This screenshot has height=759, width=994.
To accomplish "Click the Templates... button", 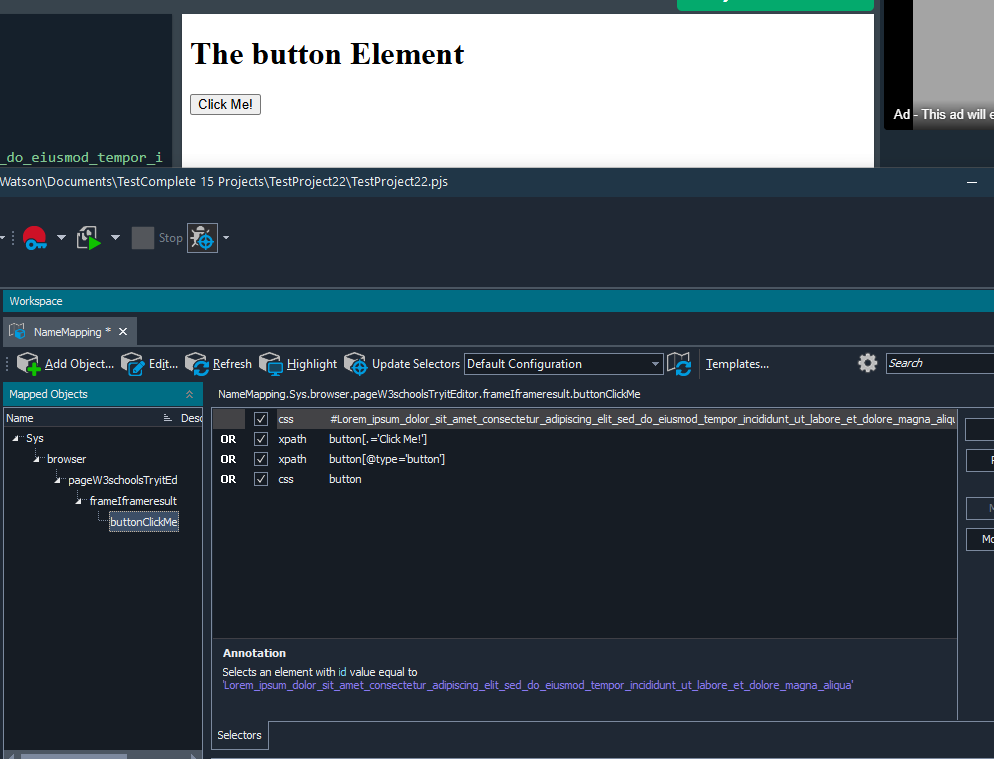I will pyautogui.click(x=737, y=364).
